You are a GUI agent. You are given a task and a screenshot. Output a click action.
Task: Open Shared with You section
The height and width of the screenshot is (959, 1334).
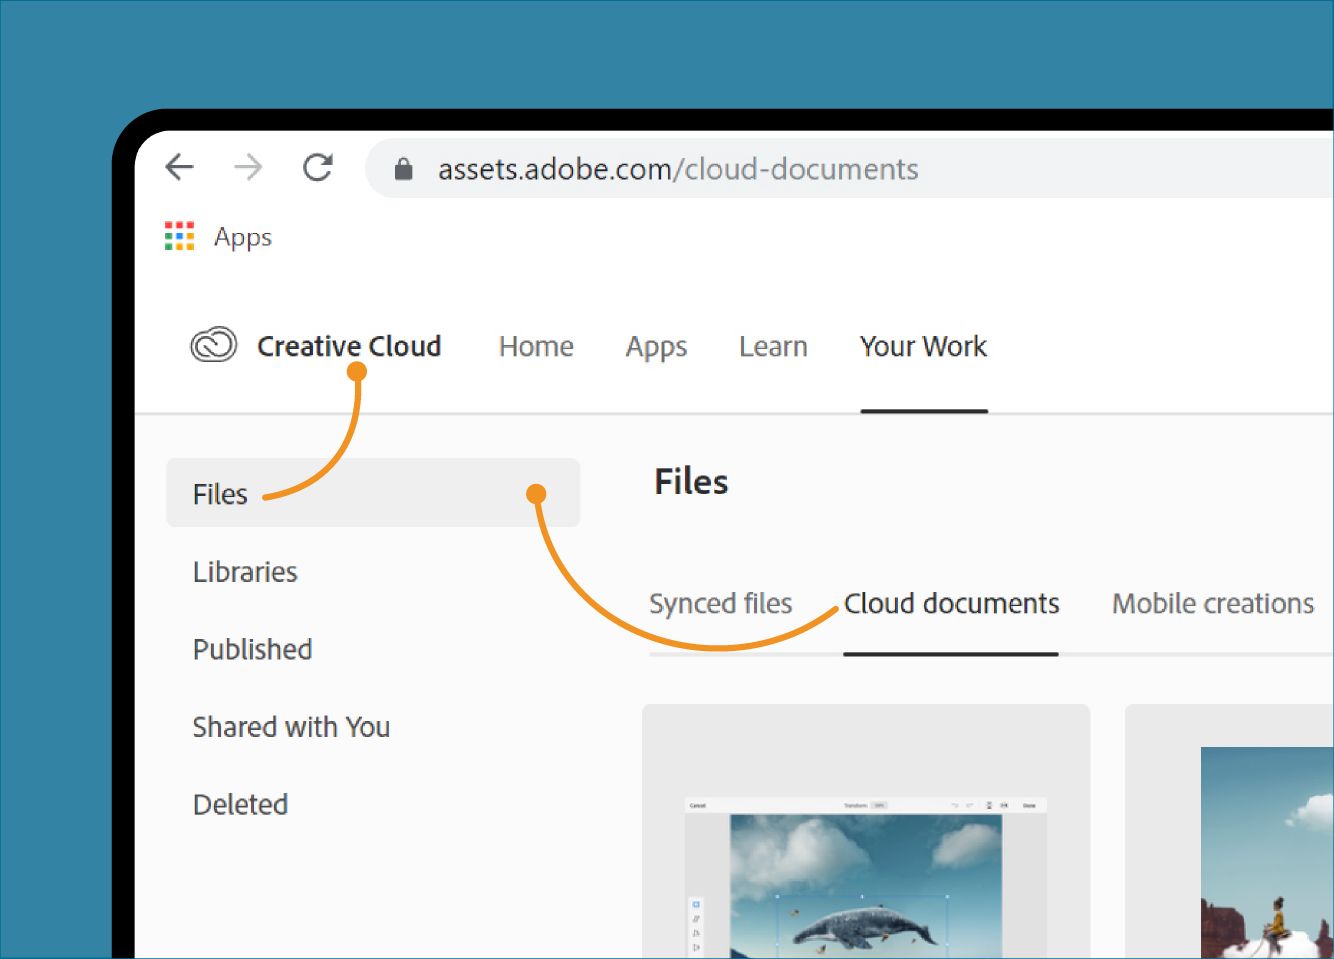pos(291,727)
